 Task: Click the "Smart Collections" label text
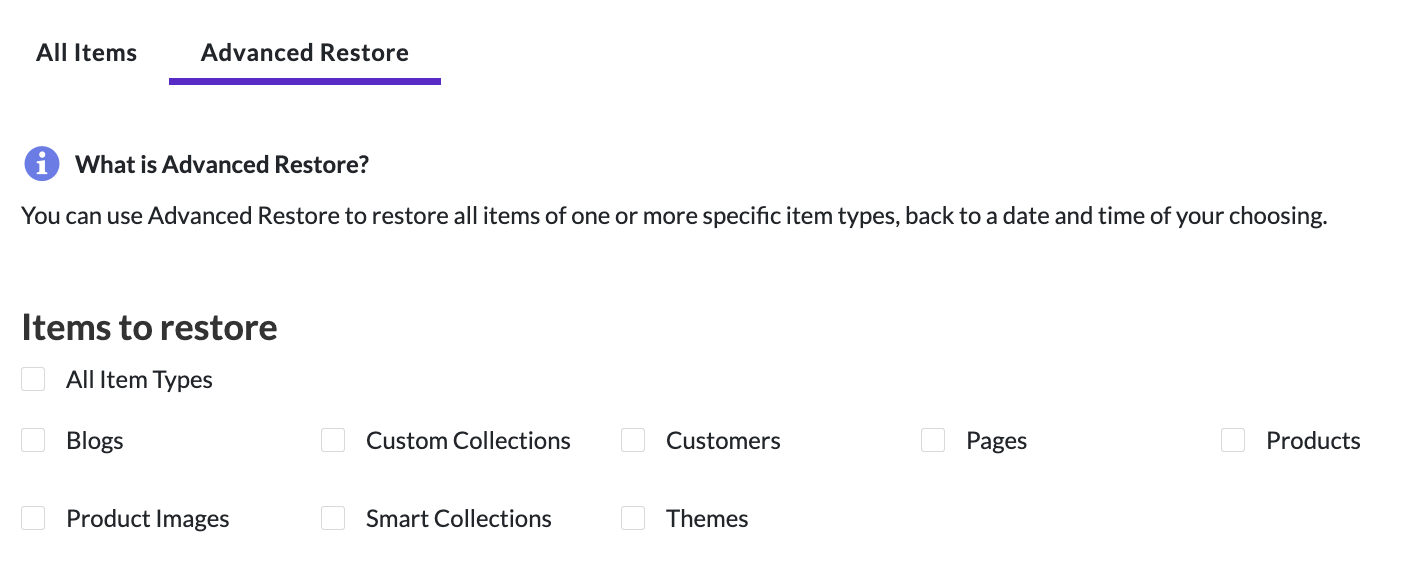pos(459,519)
